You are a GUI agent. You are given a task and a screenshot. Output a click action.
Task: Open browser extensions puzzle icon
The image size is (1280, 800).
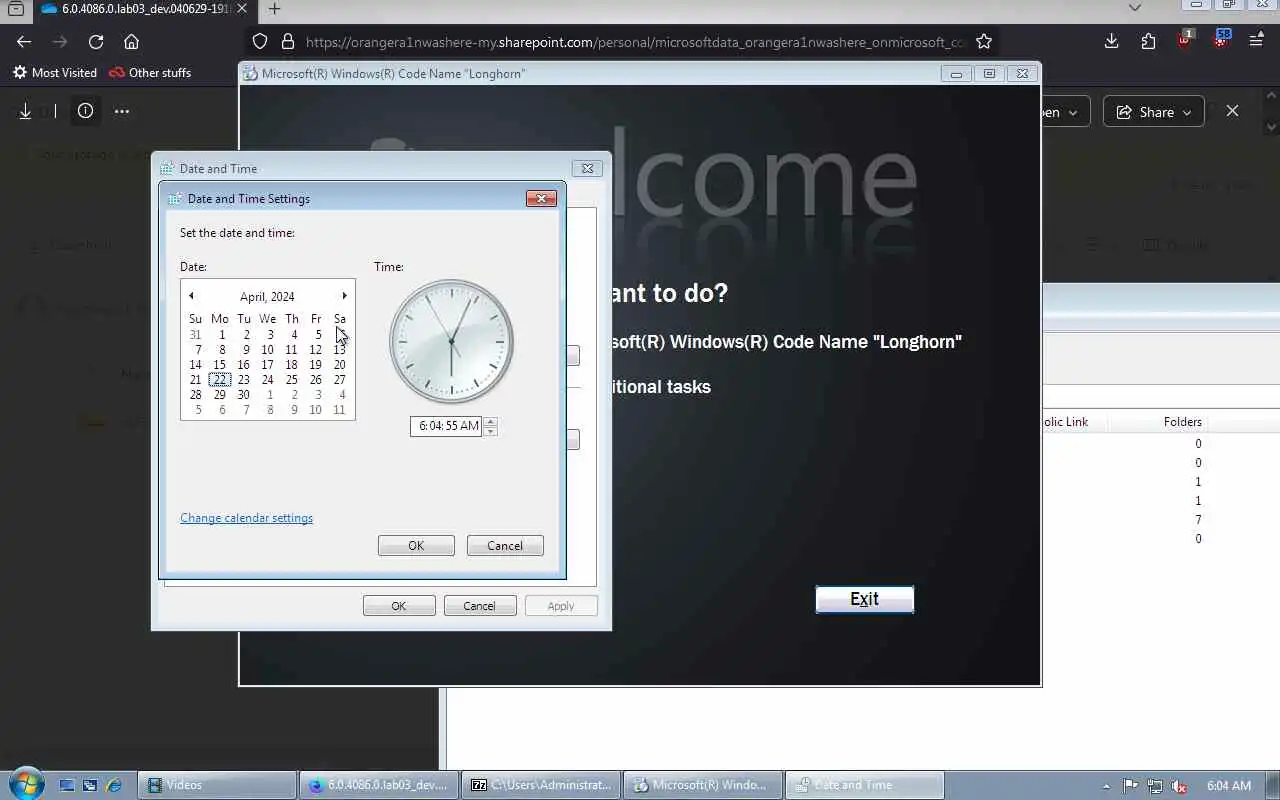pyautogui.click(x=1148, y=41)
